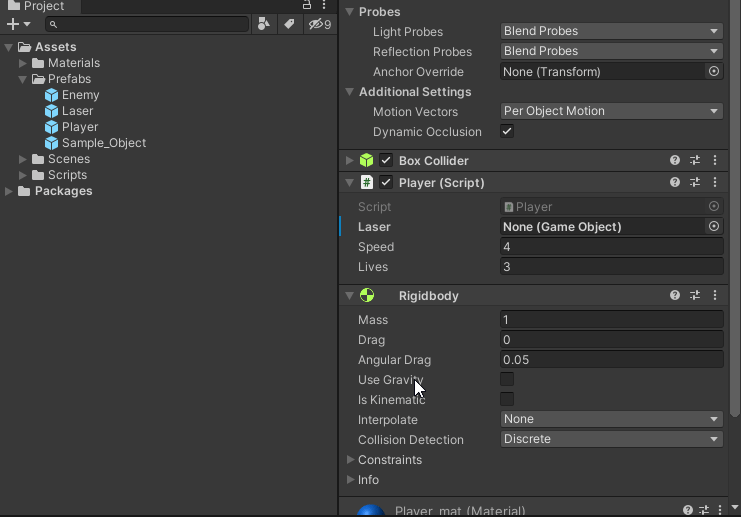The height and width of the screenshot is (517, 741).
Task: Open Project panel three-dot options menu
Action: (x=324, y=5)
